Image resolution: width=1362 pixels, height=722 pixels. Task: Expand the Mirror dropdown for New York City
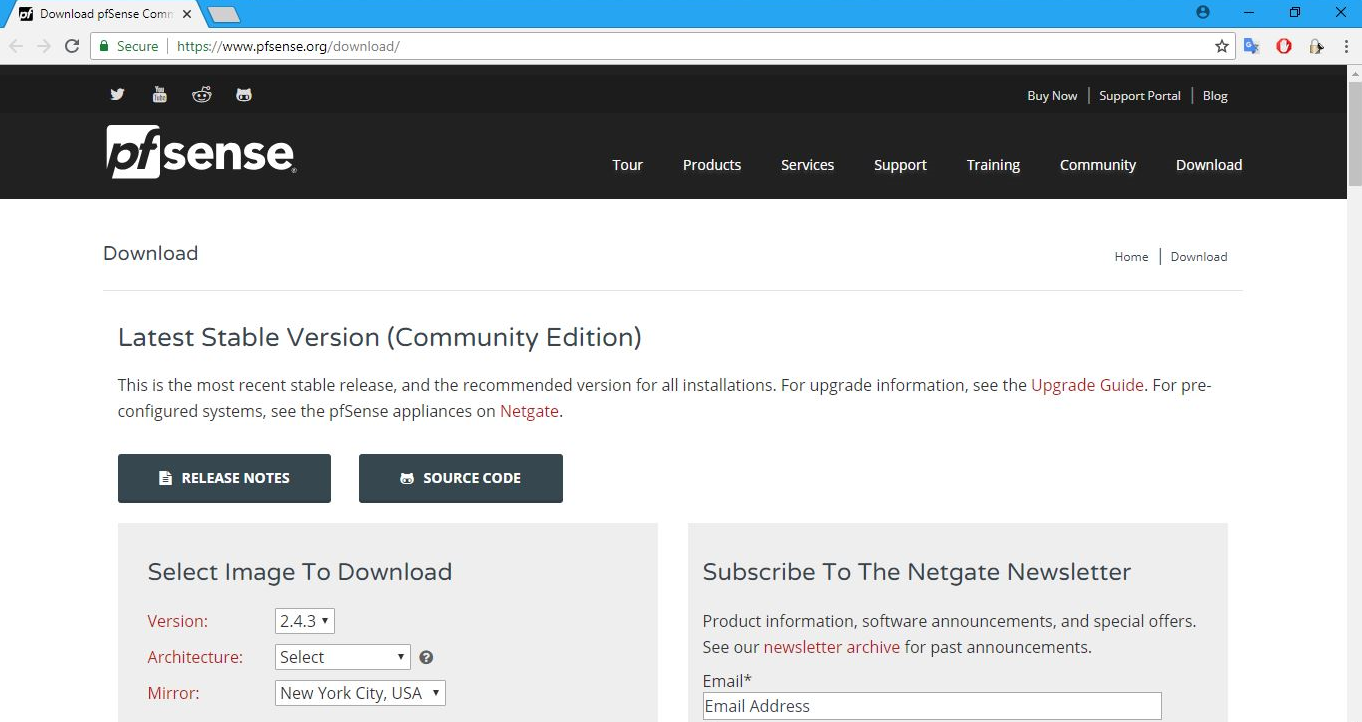pyautogui.click(x=359, y=693)
